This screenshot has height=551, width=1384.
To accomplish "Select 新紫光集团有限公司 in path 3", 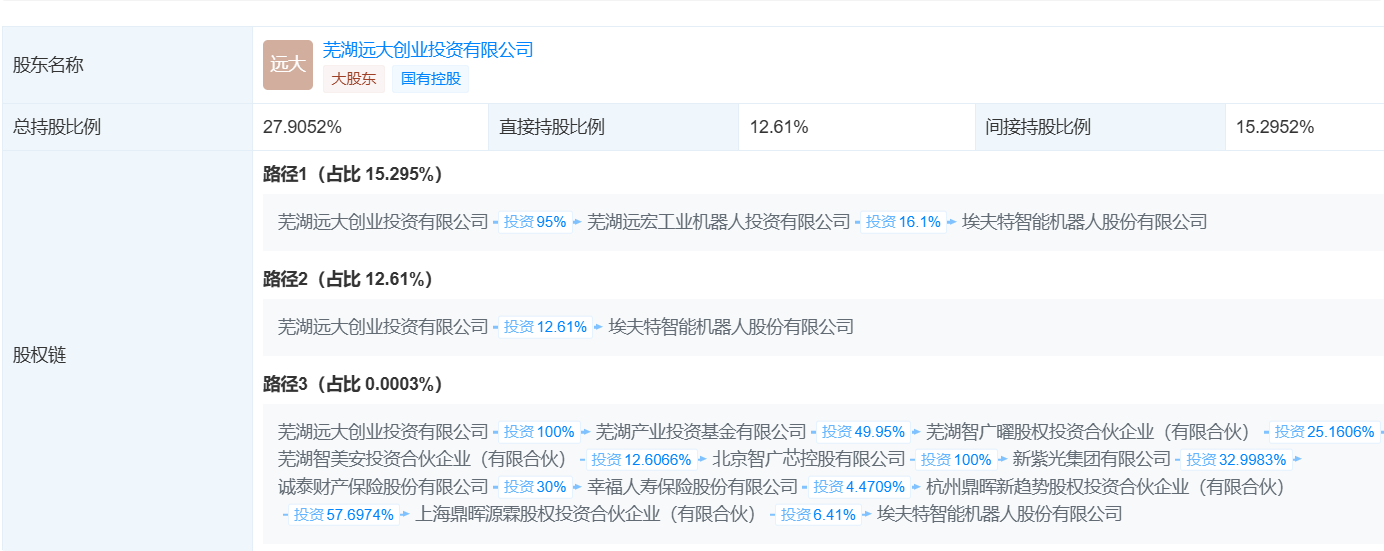I will click(1091, 459).
